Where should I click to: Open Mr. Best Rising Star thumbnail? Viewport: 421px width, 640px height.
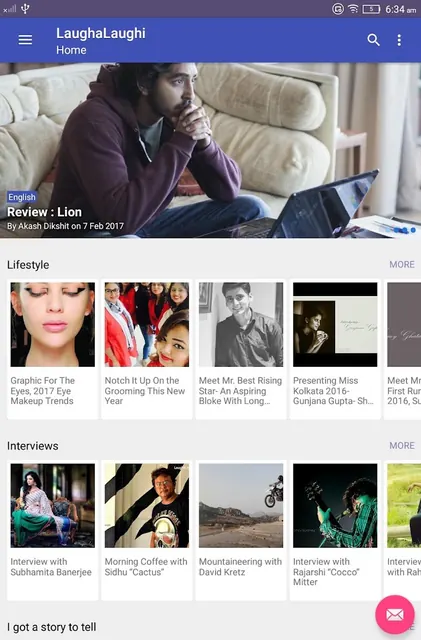pos(241,324)
